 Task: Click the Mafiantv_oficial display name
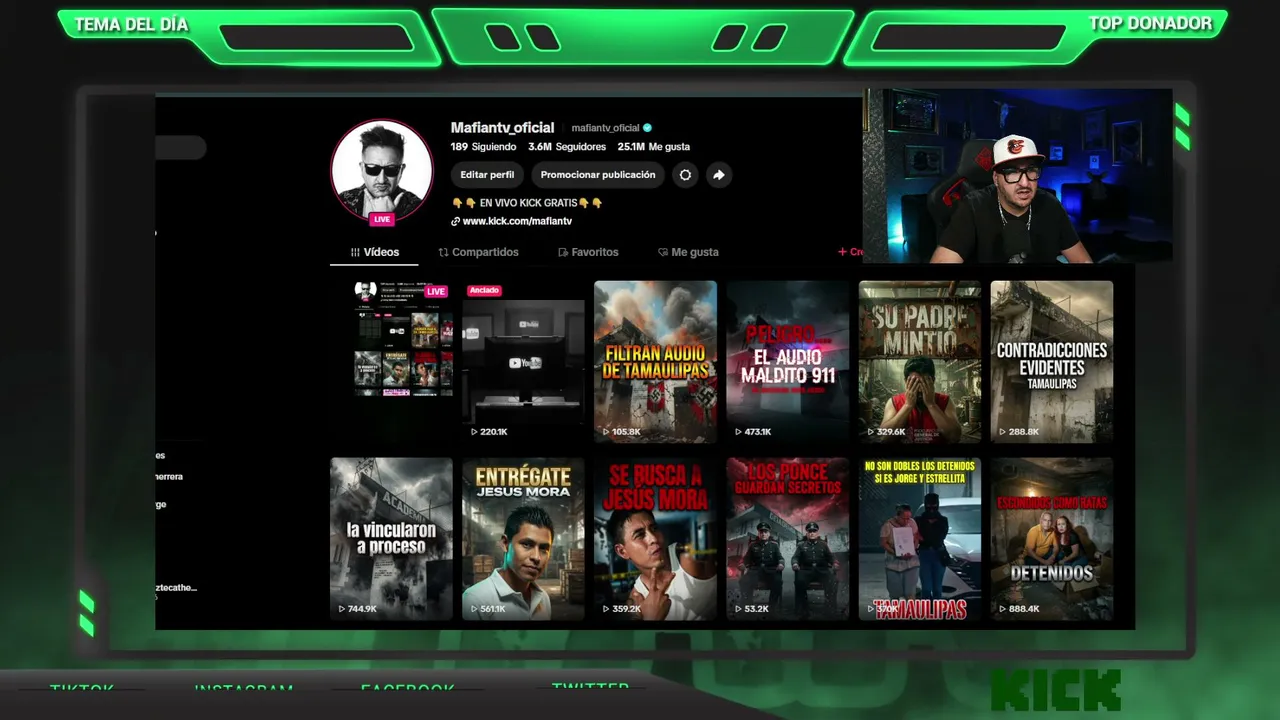point(502,128)
